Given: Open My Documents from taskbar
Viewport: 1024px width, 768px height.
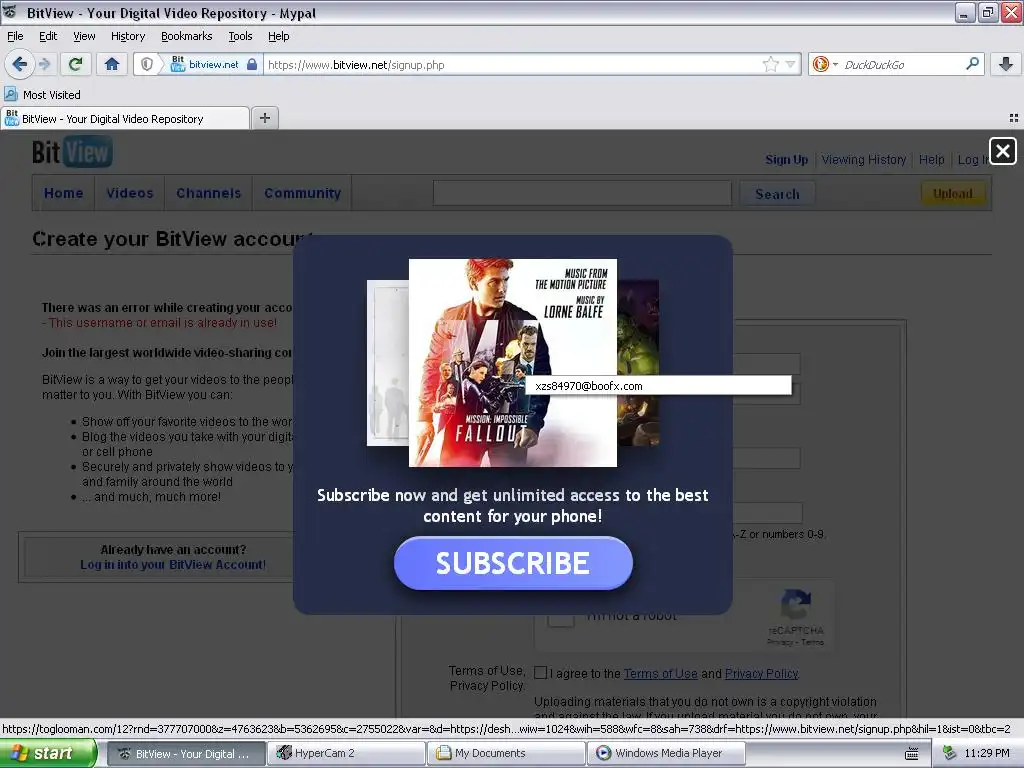Looking at the screenshot, I should [507, 753].
